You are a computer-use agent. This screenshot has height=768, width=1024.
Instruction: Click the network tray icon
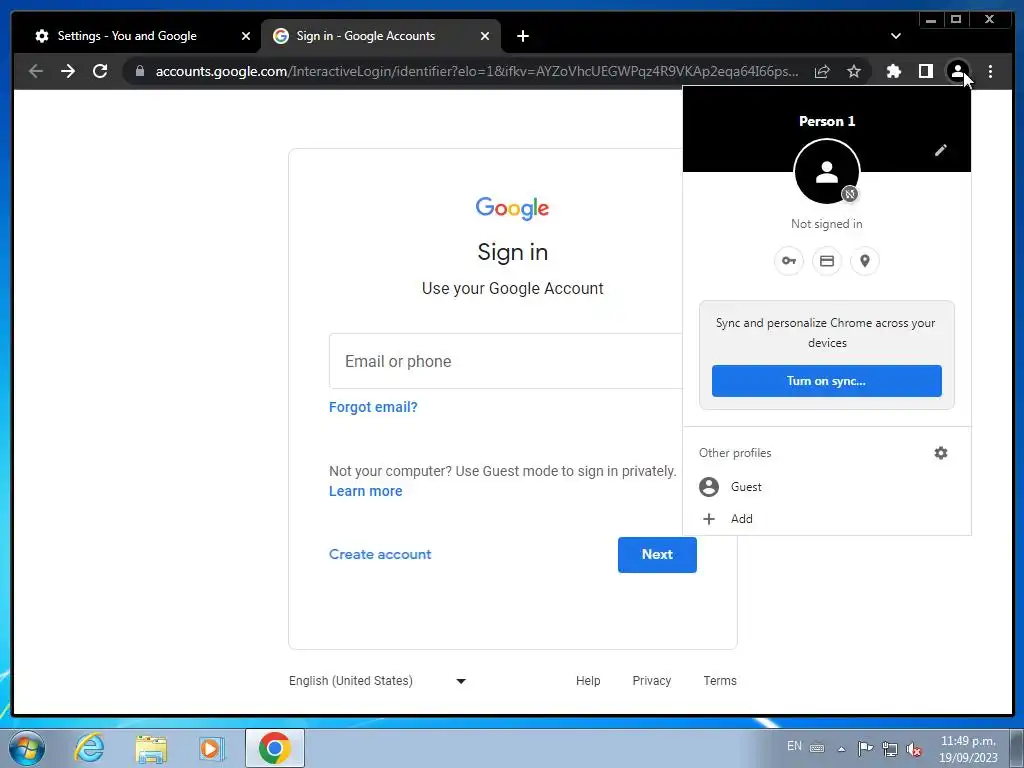(889, 748)
